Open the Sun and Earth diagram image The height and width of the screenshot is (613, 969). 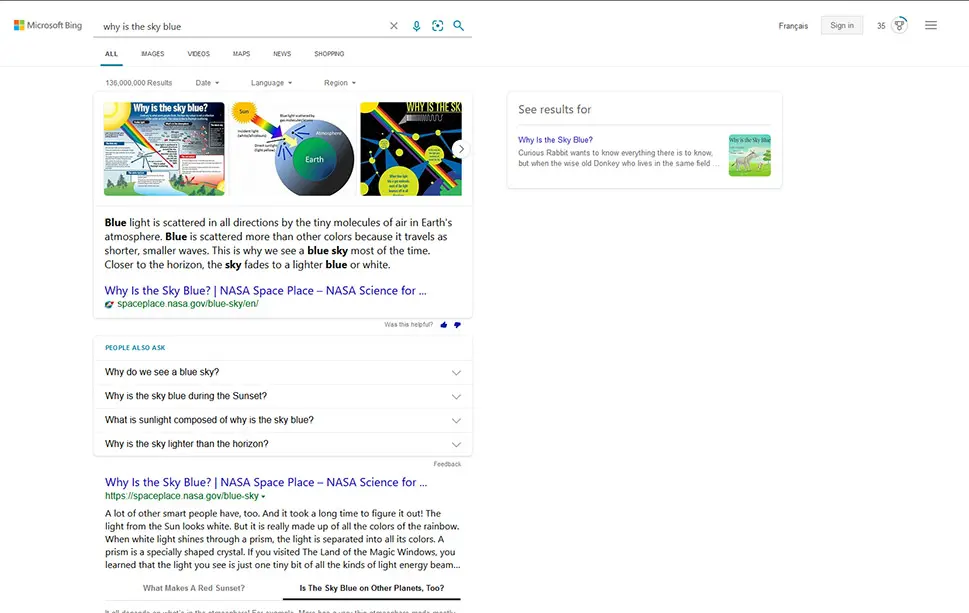(293, 149)
